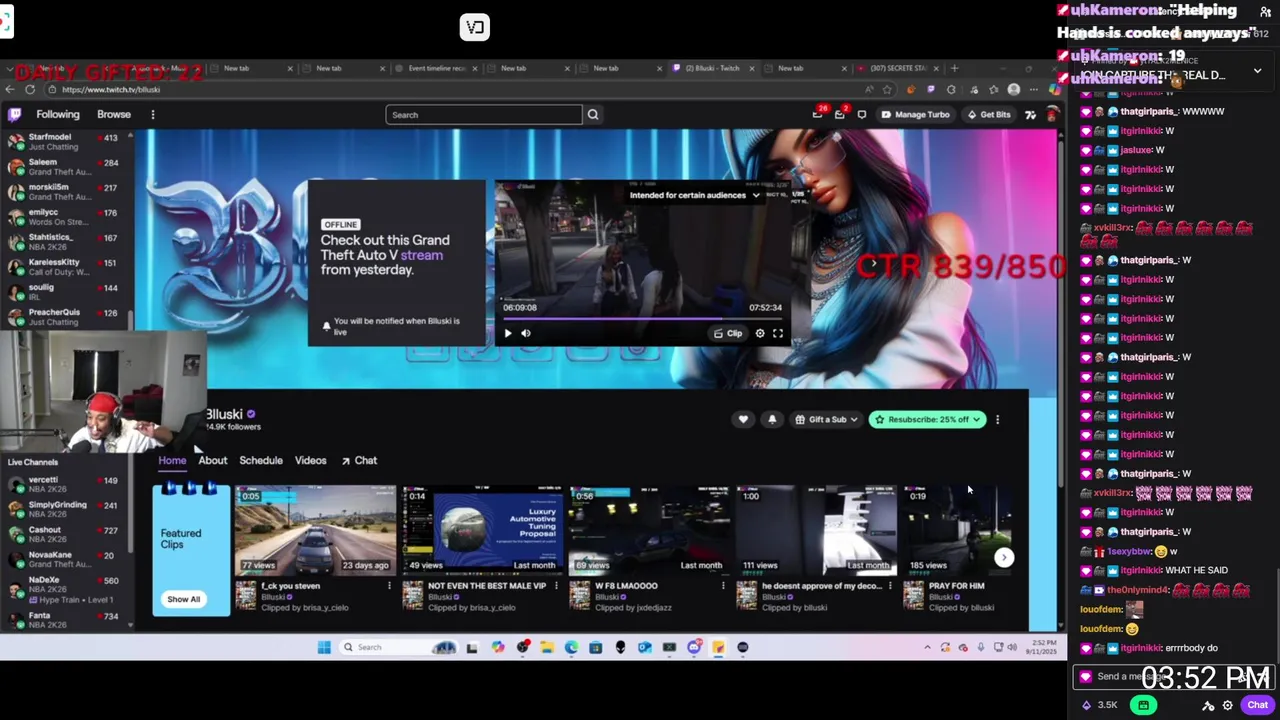The width and height of the screenshot is (1280, 720).
Task: Open Starfmodel channel in sidebar
Action: [65, 141]
